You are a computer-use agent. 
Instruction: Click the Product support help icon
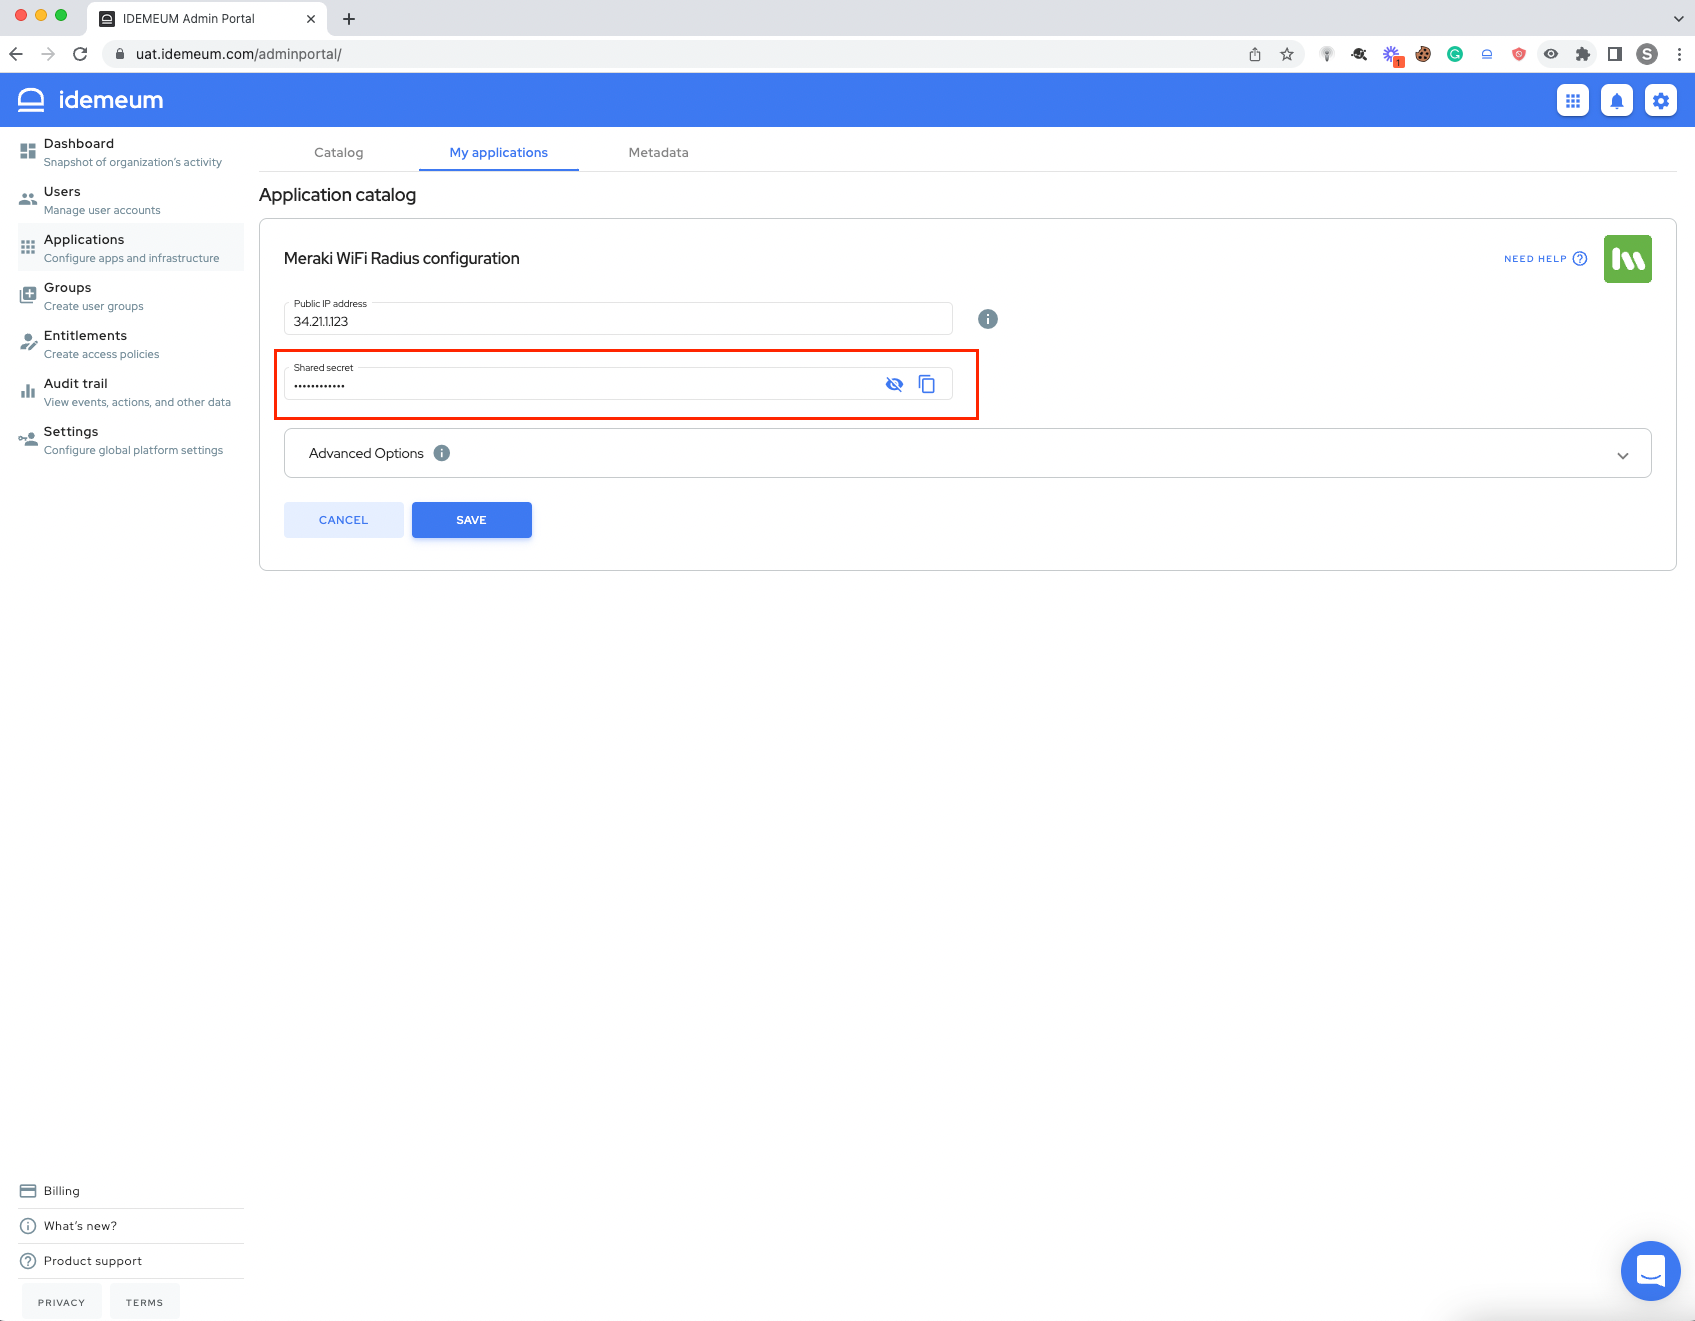click(x=28, y=1261)
